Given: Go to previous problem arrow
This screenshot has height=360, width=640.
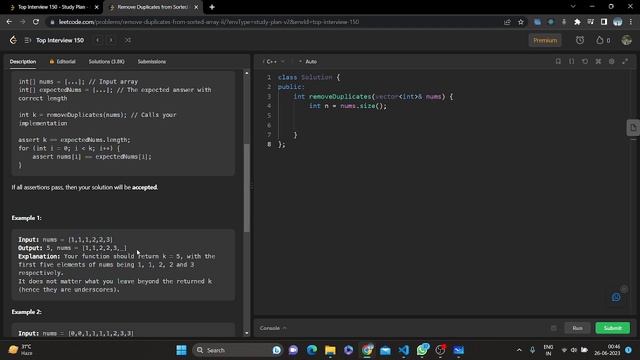Looking at the screenshot, I should (x=98, y=40).
